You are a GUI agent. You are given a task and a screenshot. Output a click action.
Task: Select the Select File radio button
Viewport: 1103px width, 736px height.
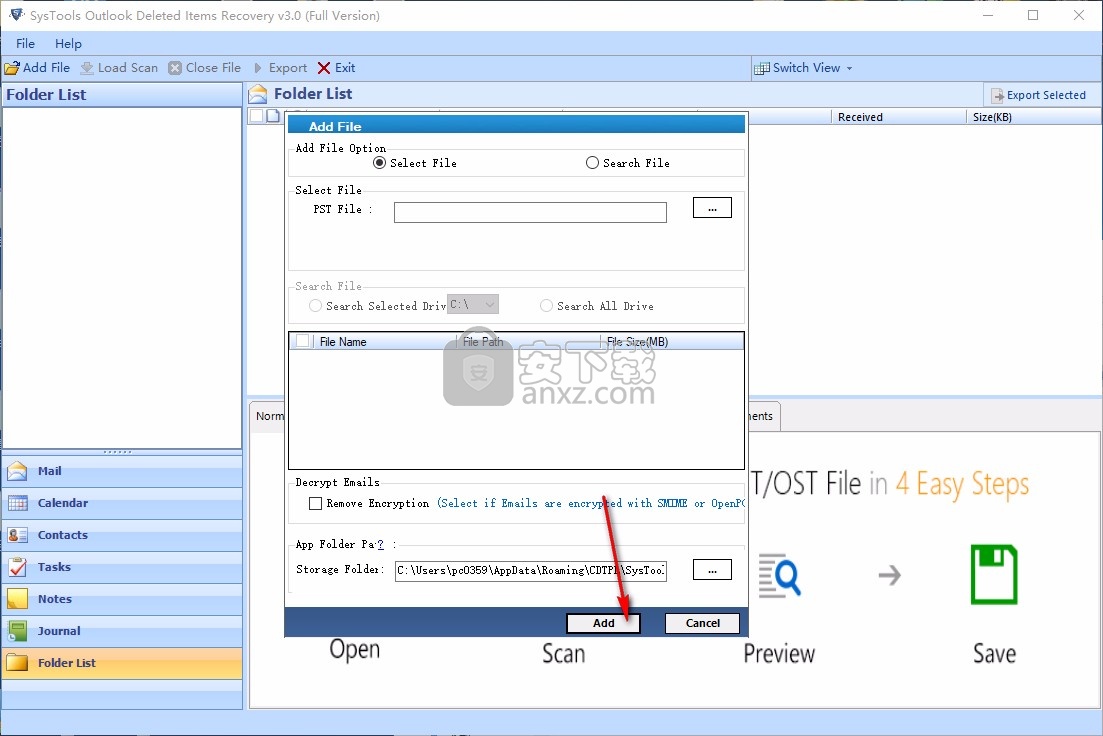pyautogui.click(x=380, y=163)
